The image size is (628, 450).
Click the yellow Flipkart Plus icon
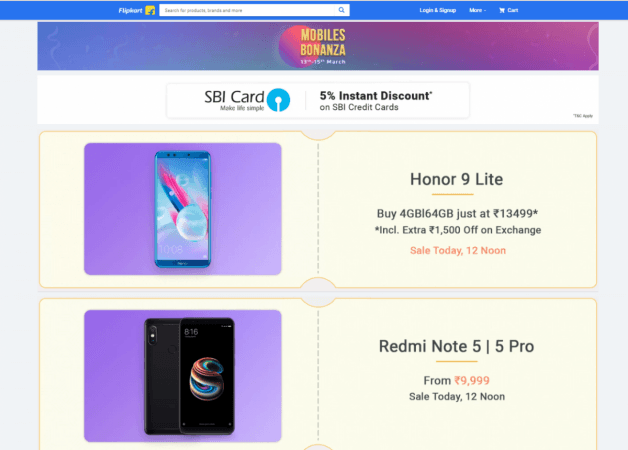(x=150, y=10)
